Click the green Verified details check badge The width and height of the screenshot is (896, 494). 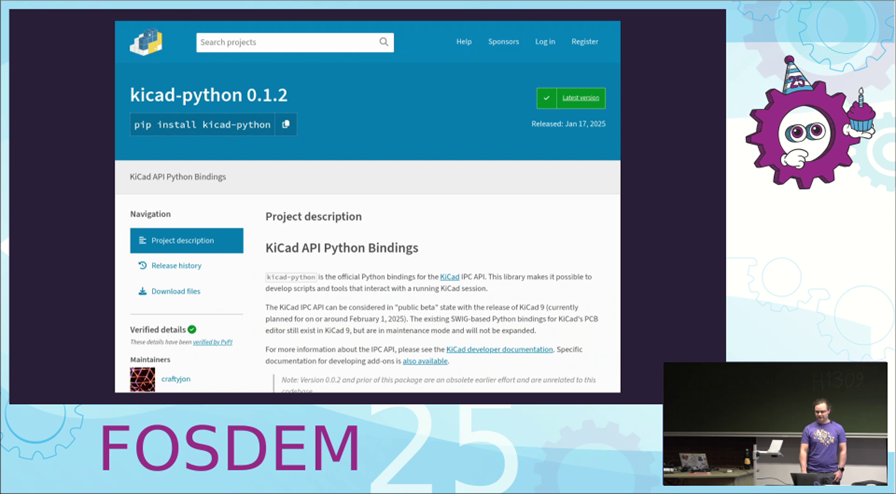[192, 329]
